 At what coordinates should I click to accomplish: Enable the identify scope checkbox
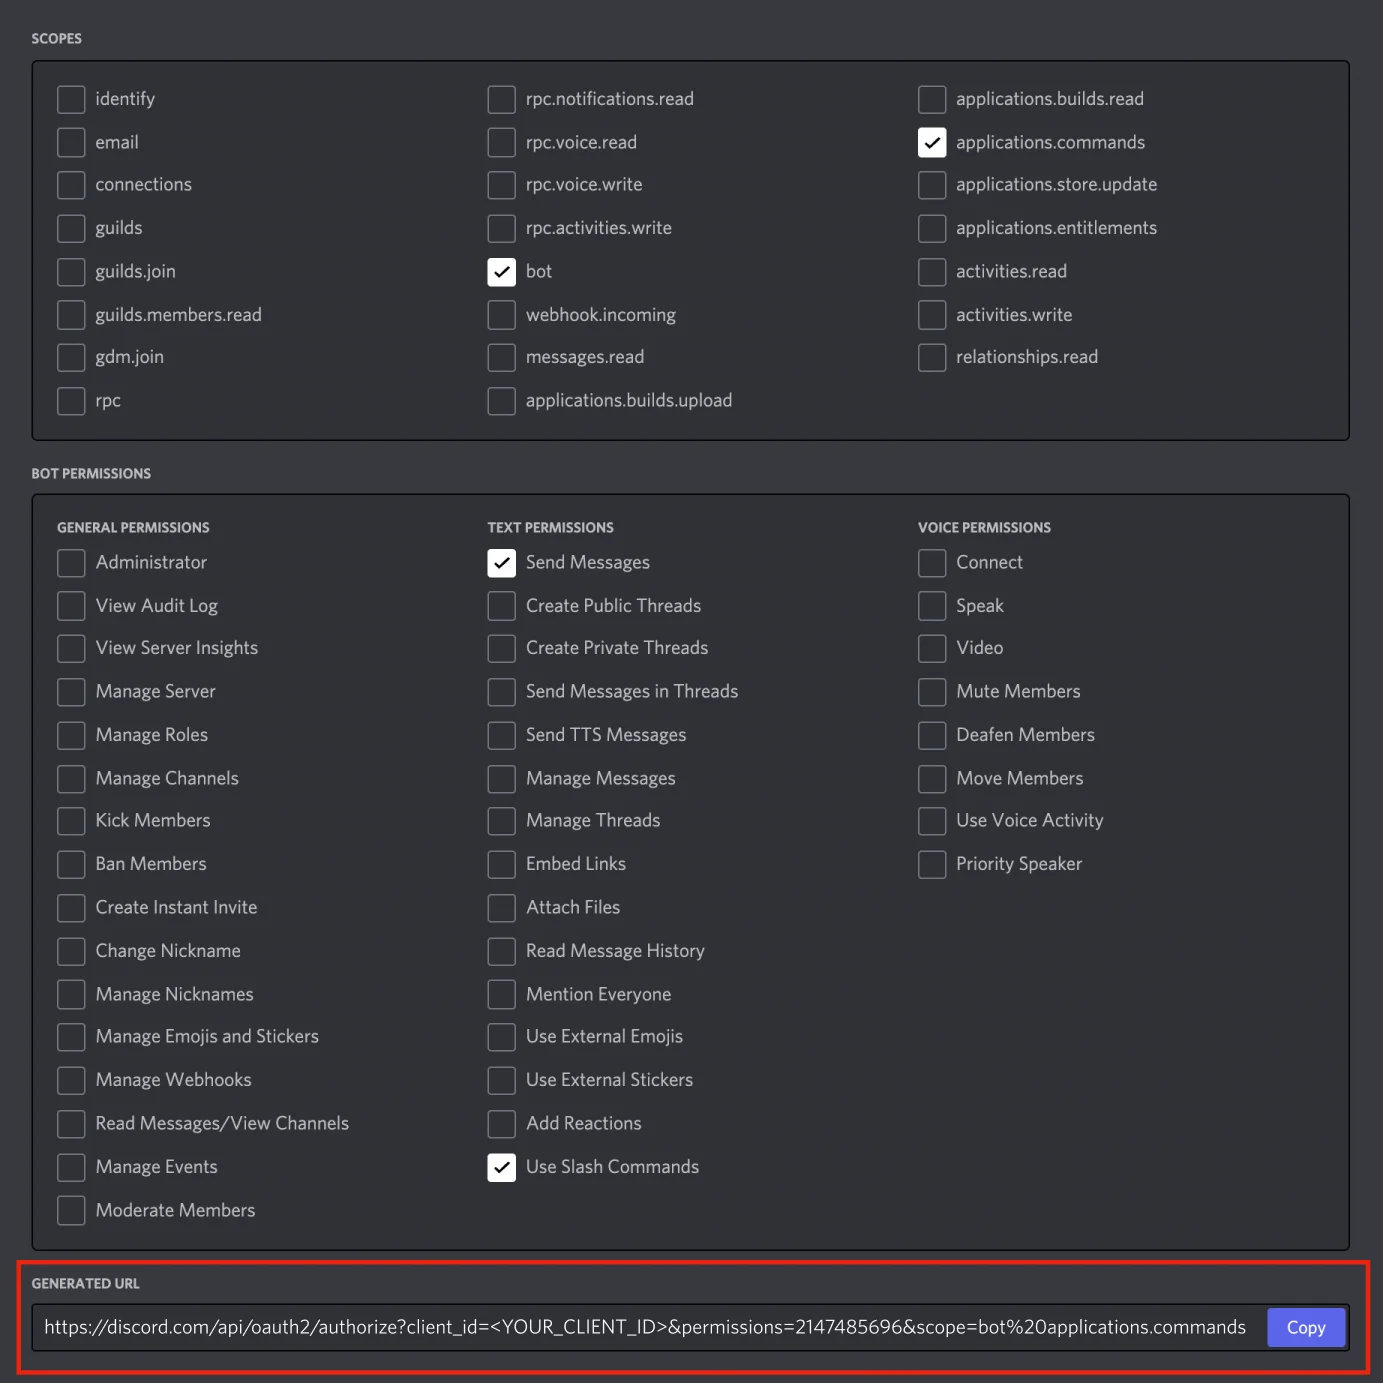[71, 99]
